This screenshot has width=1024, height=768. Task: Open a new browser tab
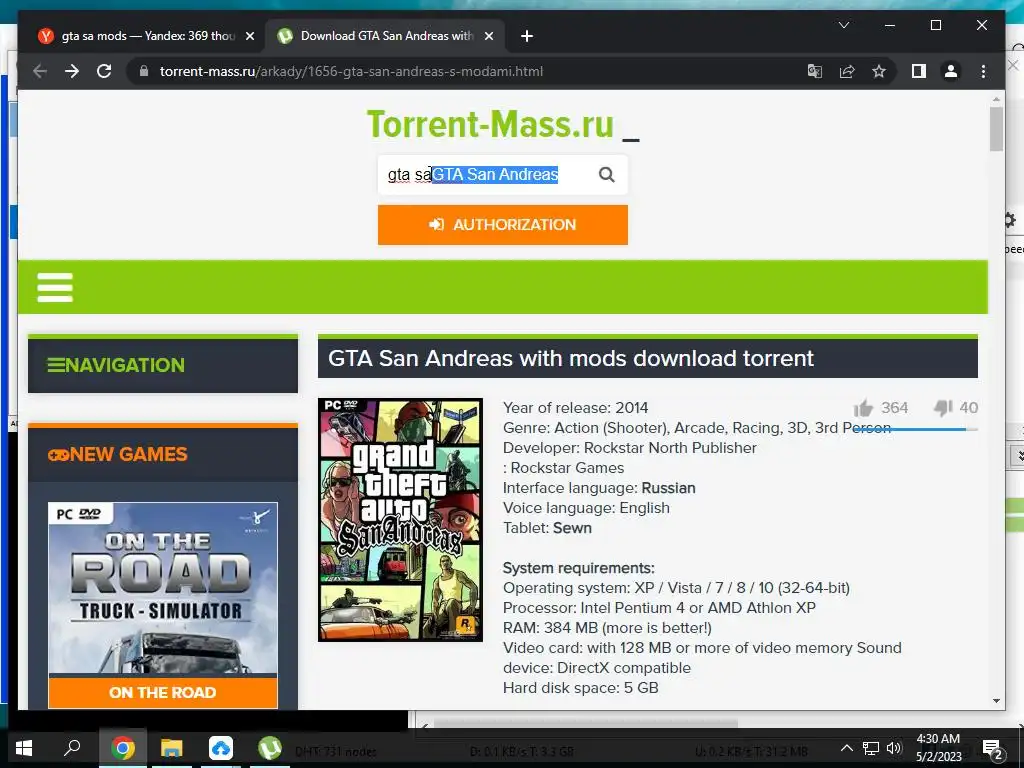coord(527,36)
